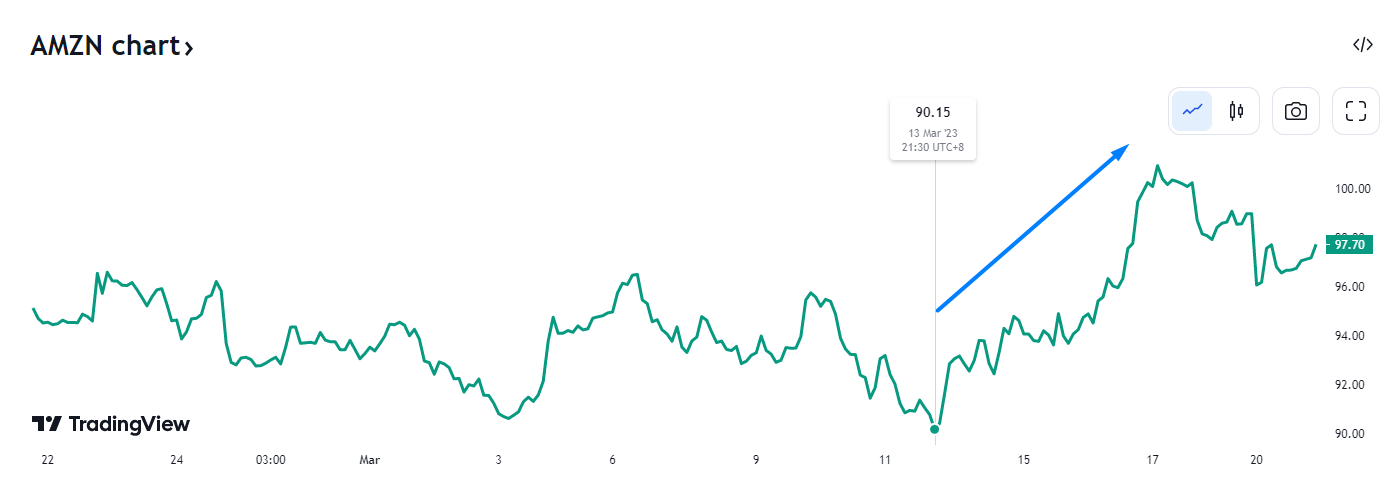Take a chart snapshot with camera icon
The width and height of the screenshot is (1396, 485).
coord(1296,111)
